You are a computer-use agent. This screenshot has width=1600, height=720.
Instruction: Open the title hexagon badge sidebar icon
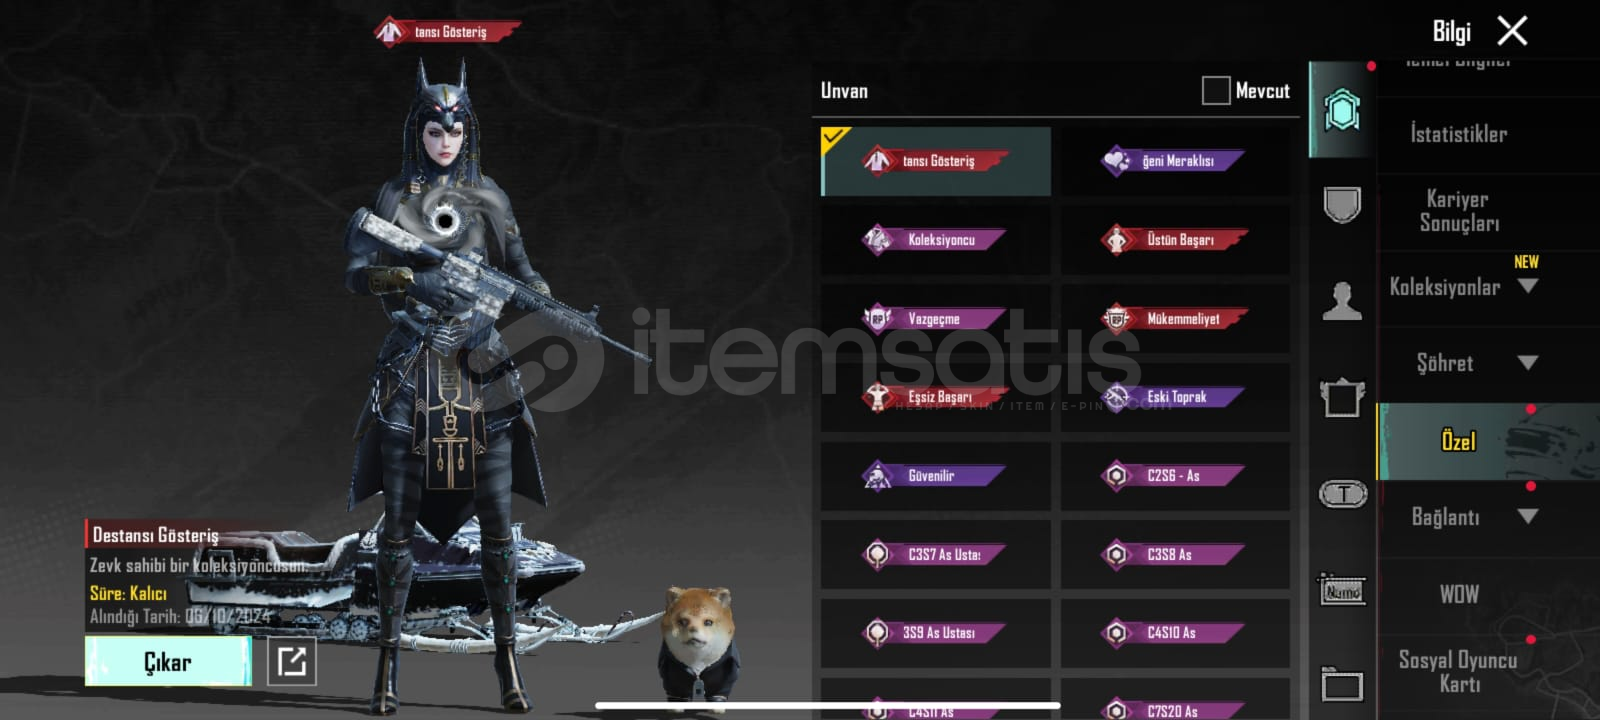coord(1342,110)
